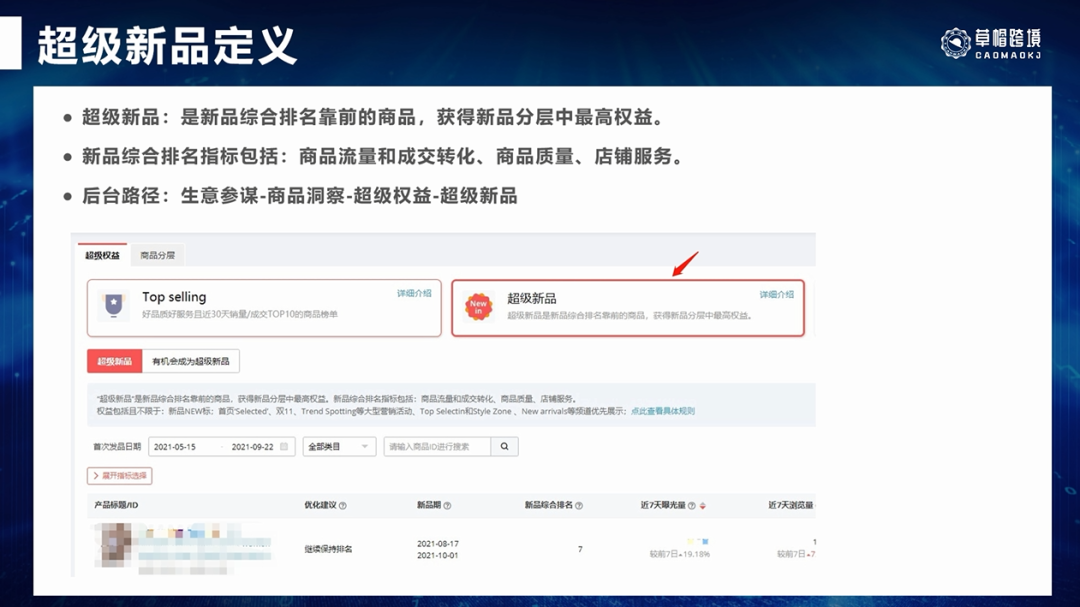
Task: Select the red 超级新品 sub-tab
Action: [114, 361]
